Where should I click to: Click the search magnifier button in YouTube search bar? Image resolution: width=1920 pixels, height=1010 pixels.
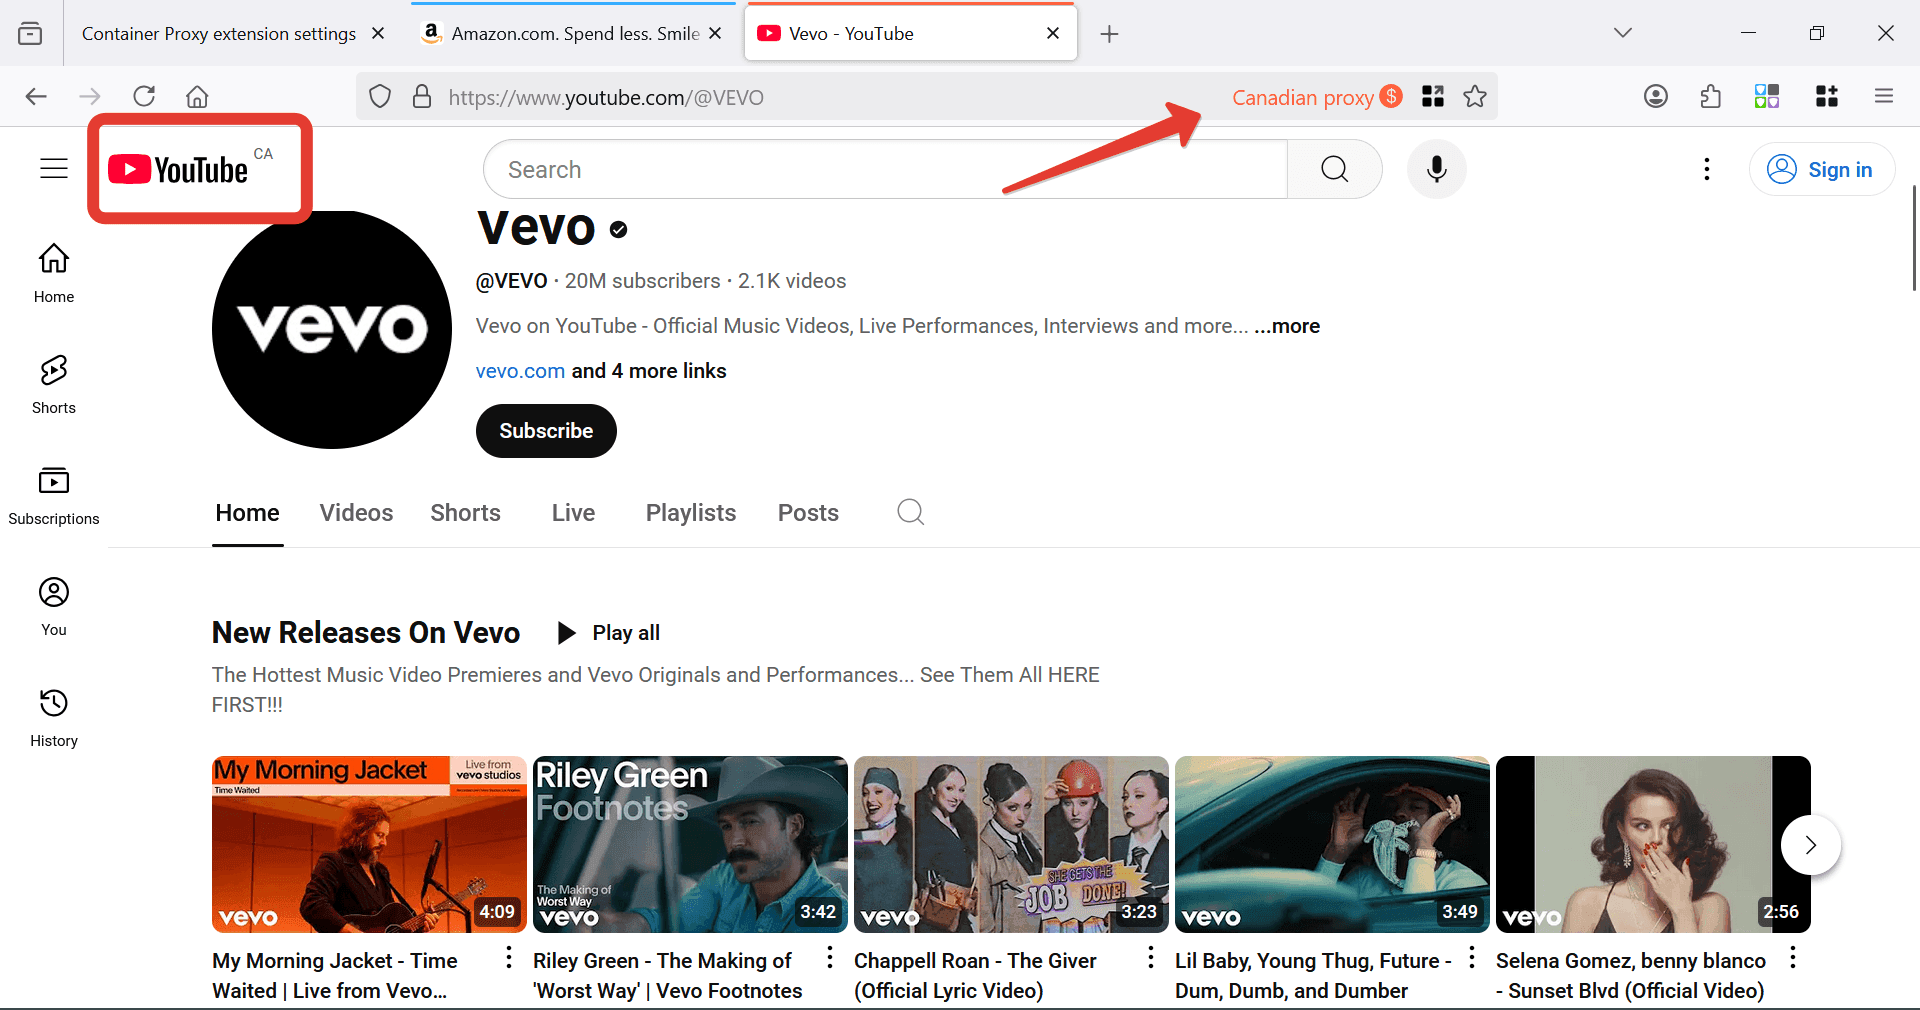(1334, 169)
